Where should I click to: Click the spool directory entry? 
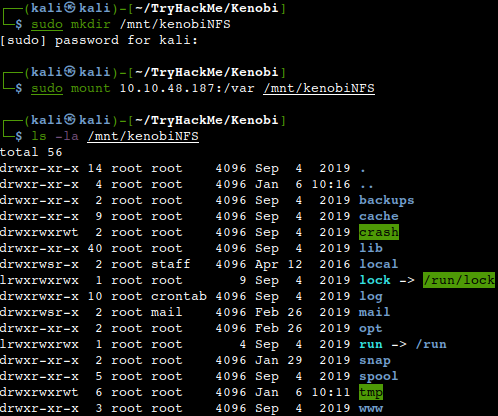tap(378, 376)
